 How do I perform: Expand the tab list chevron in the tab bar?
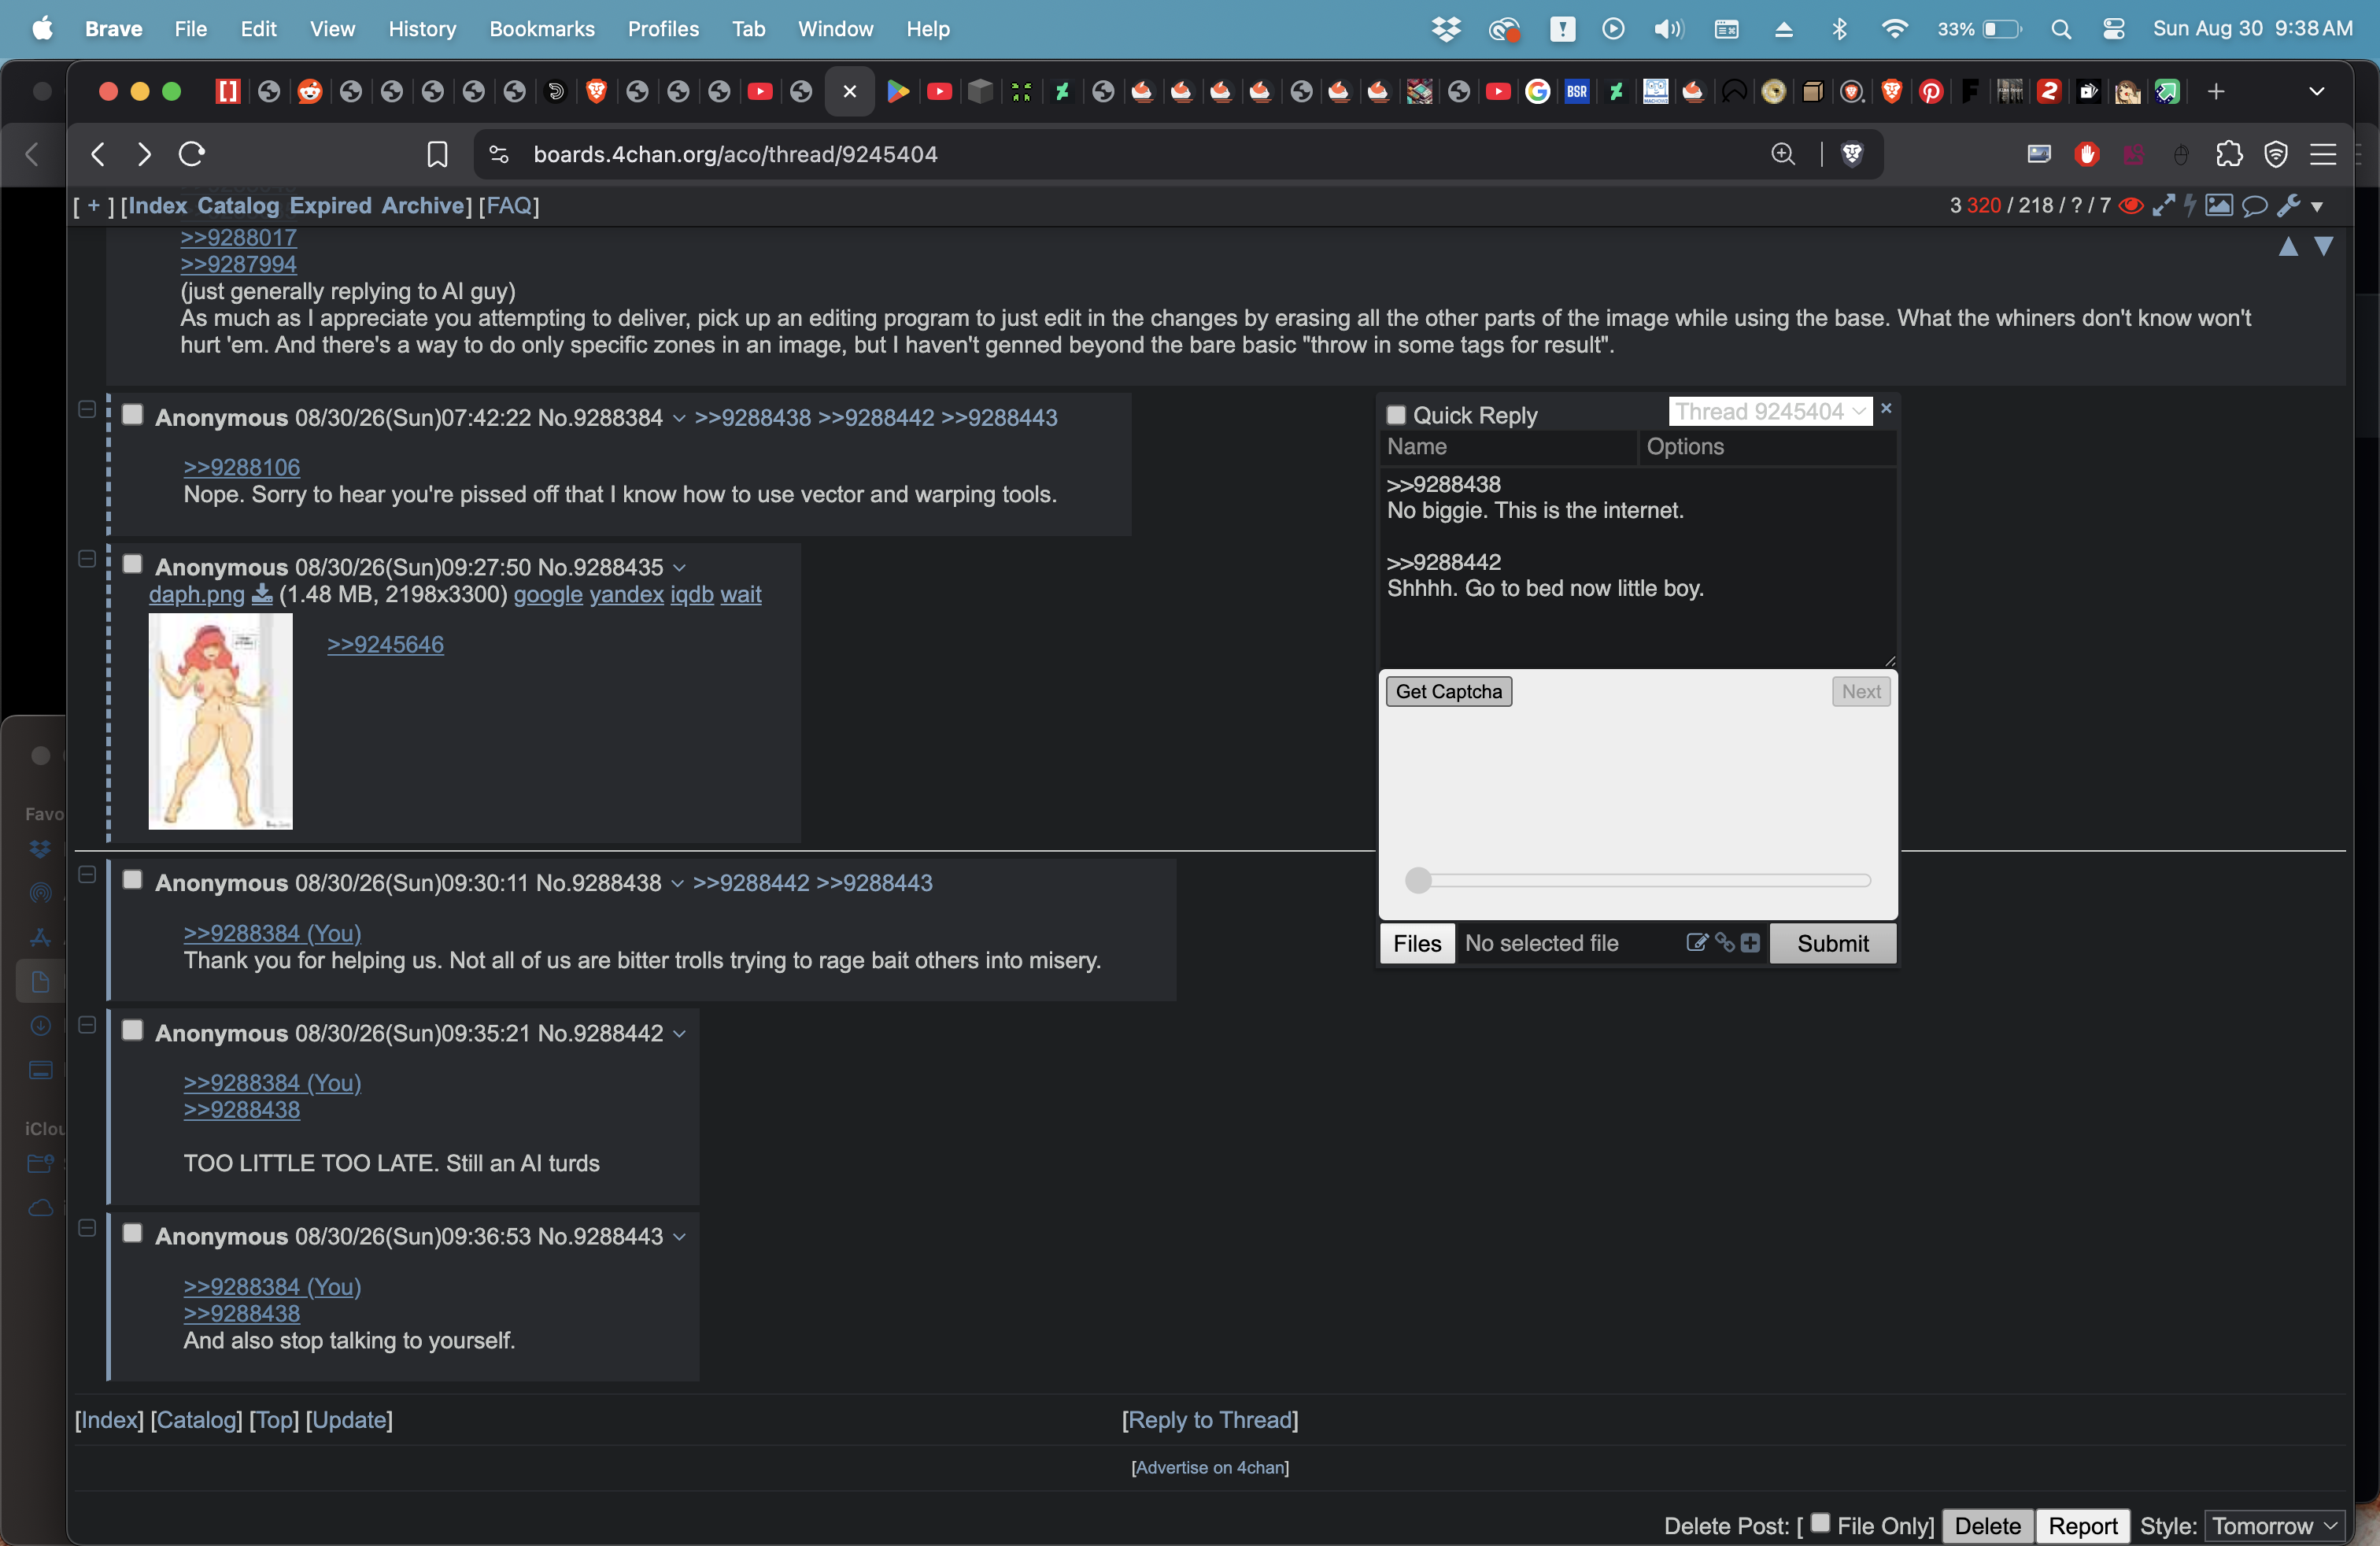[x=2317, y=92]
